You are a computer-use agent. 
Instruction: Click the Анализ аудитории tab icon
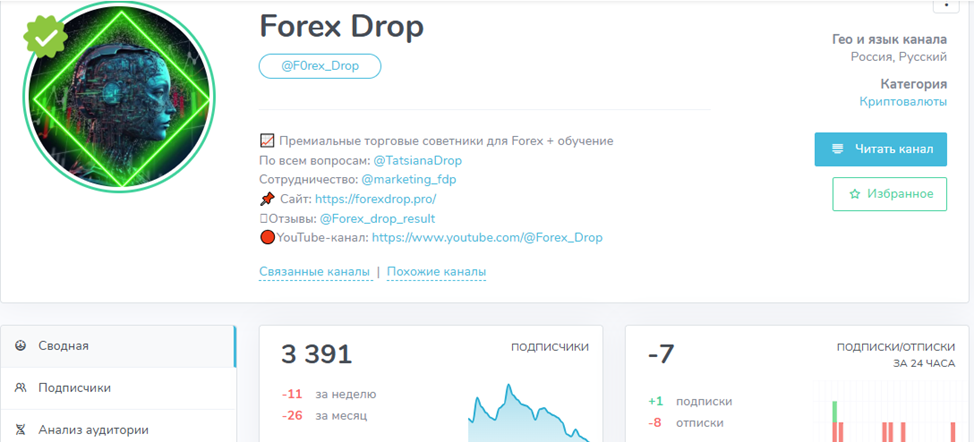point(20,430)
